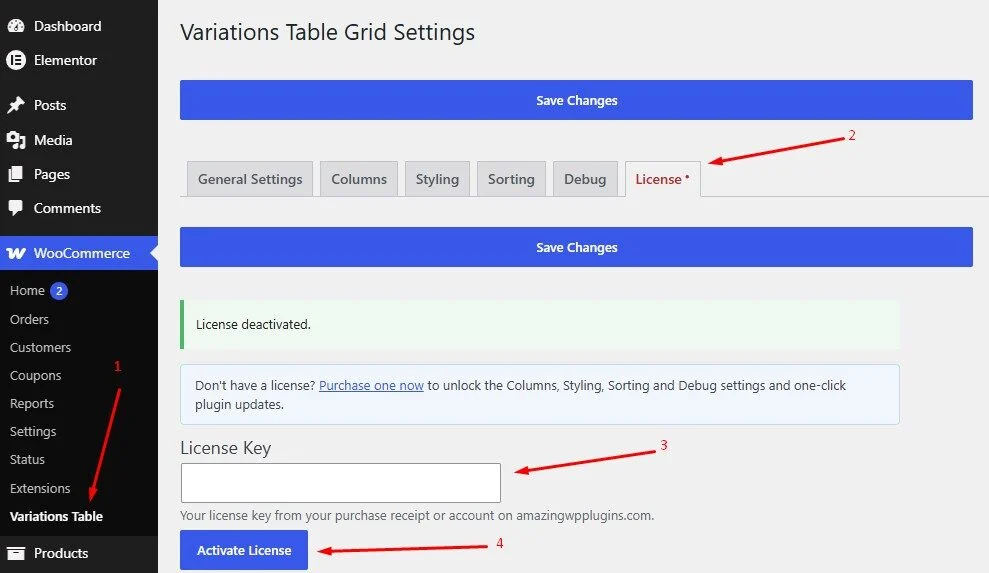Click the Pages icon in sidebar
Viewport: 989px width, 573px height.
pos(16,174)
